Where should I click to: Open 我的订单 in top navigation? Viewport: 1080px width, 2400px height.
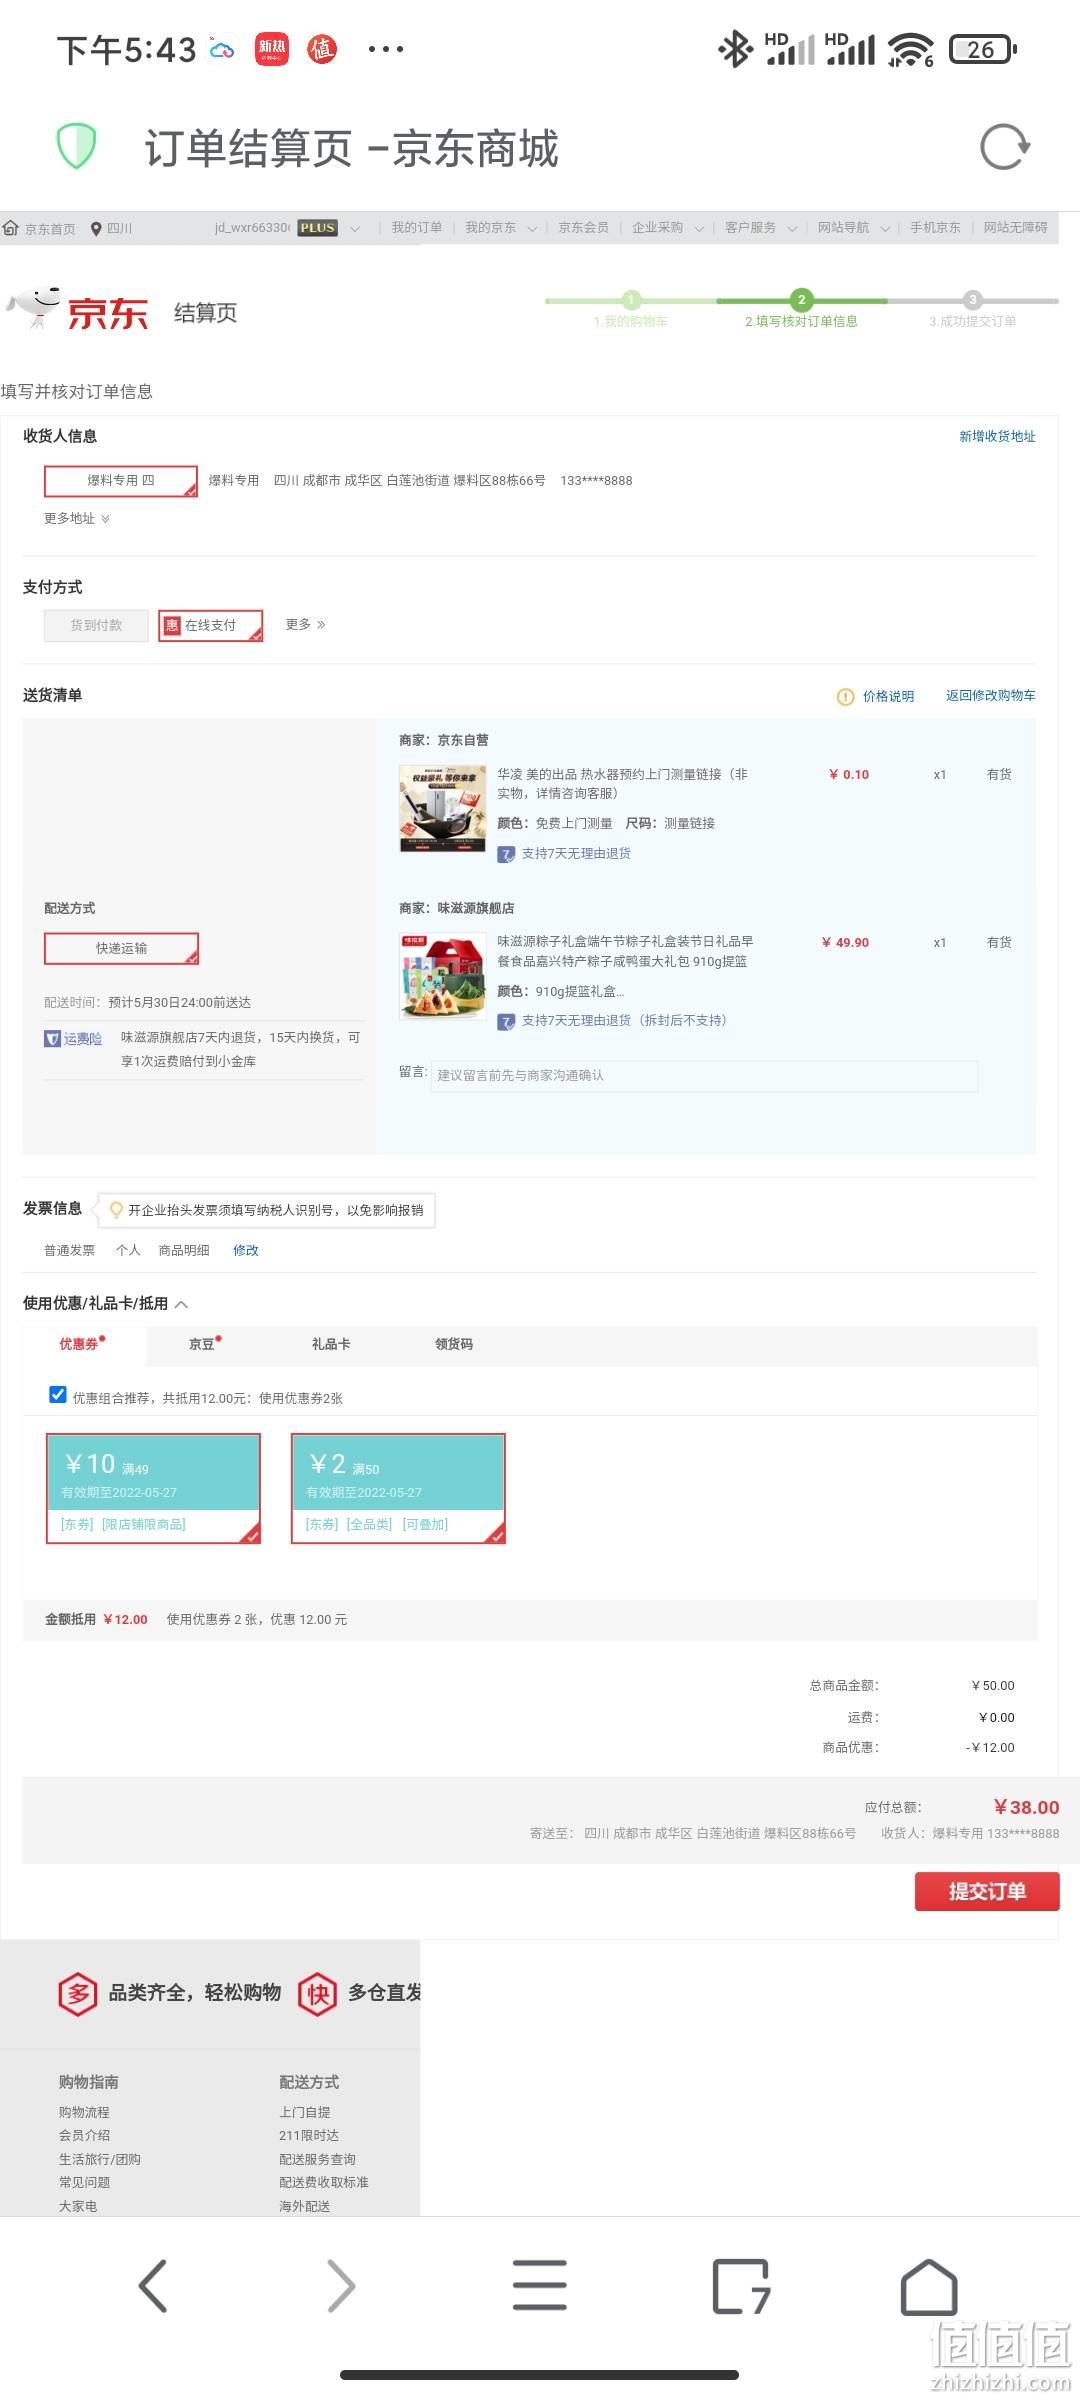click(x=416, y=228)
